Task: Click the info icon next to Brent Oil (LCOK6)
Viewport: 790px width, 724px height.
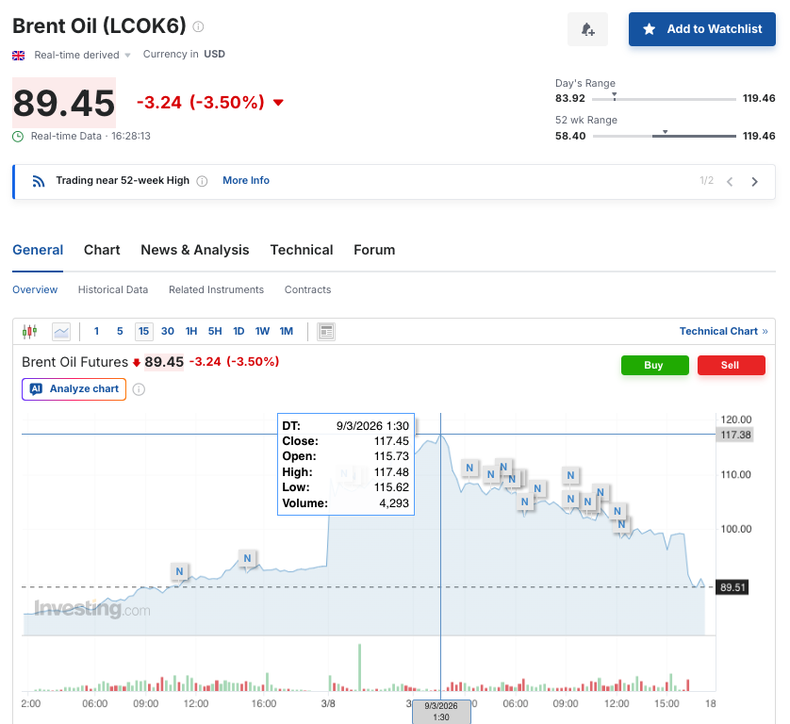Action: point(199,27)
